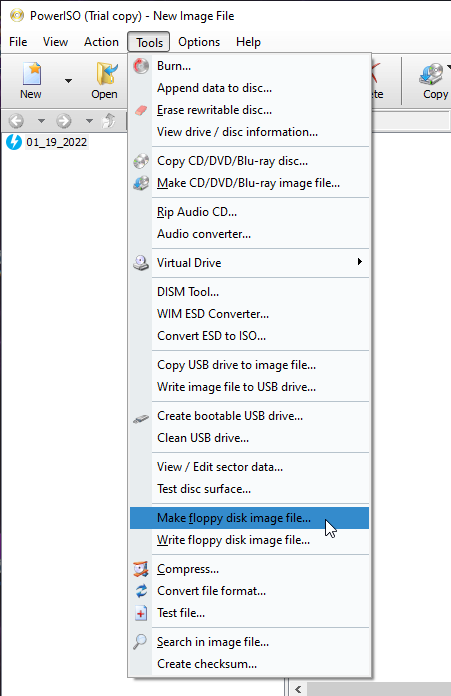Viewport: 451px width, 696px height.
Task: Expand the New button dropdown arrow
Action: [68, 81]
